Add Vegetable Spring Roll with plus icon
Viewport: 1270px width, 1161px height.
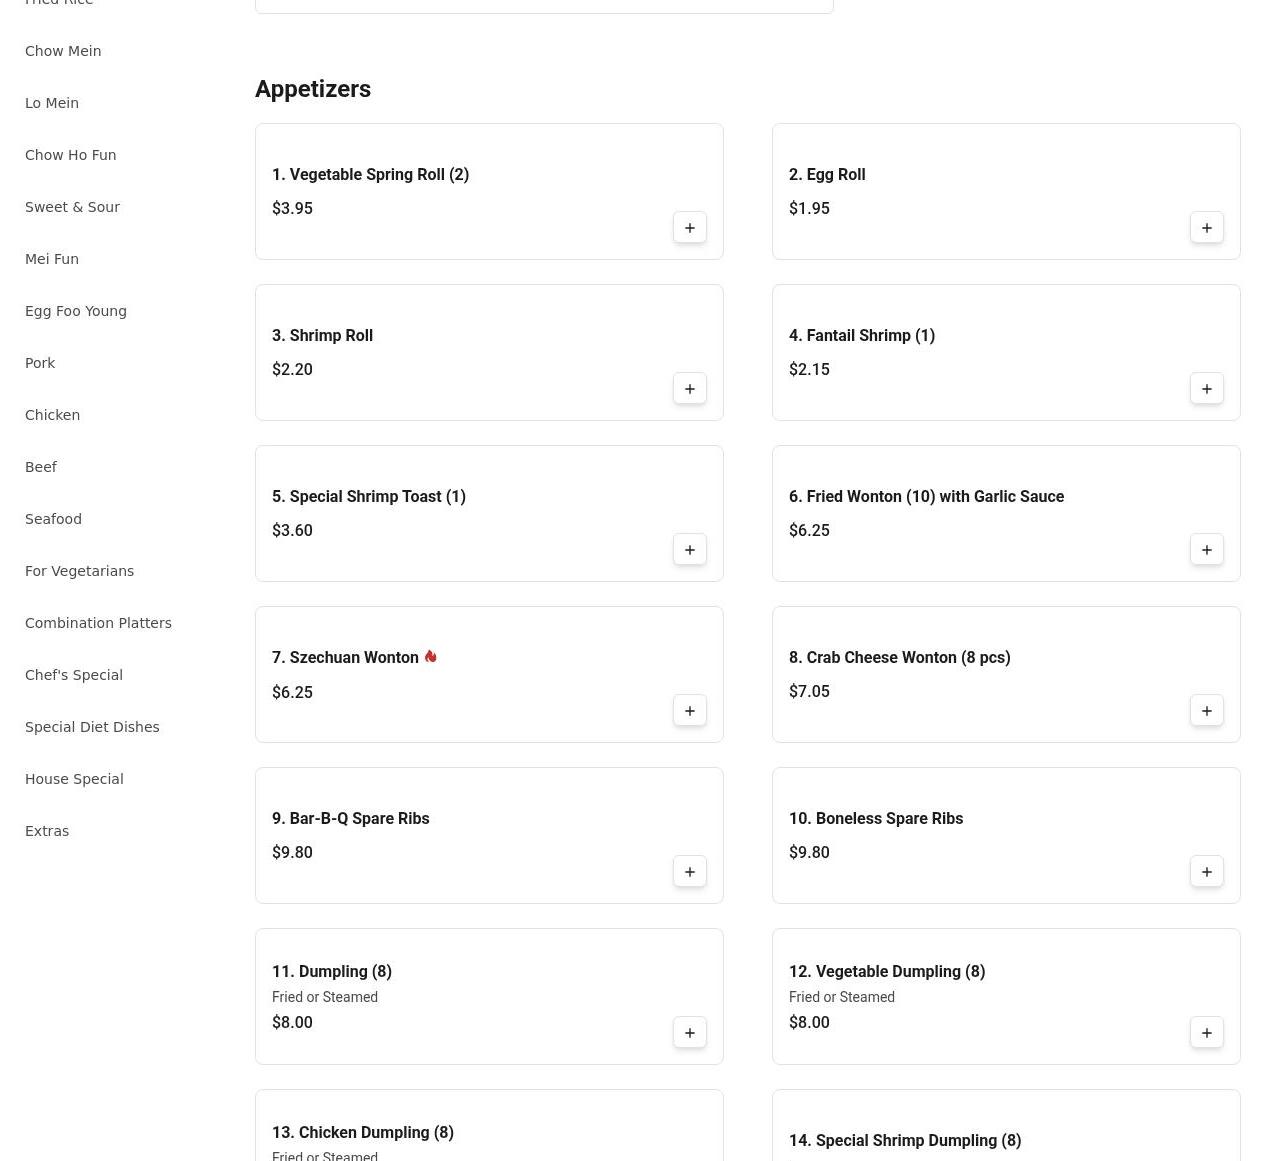[690, 228]
